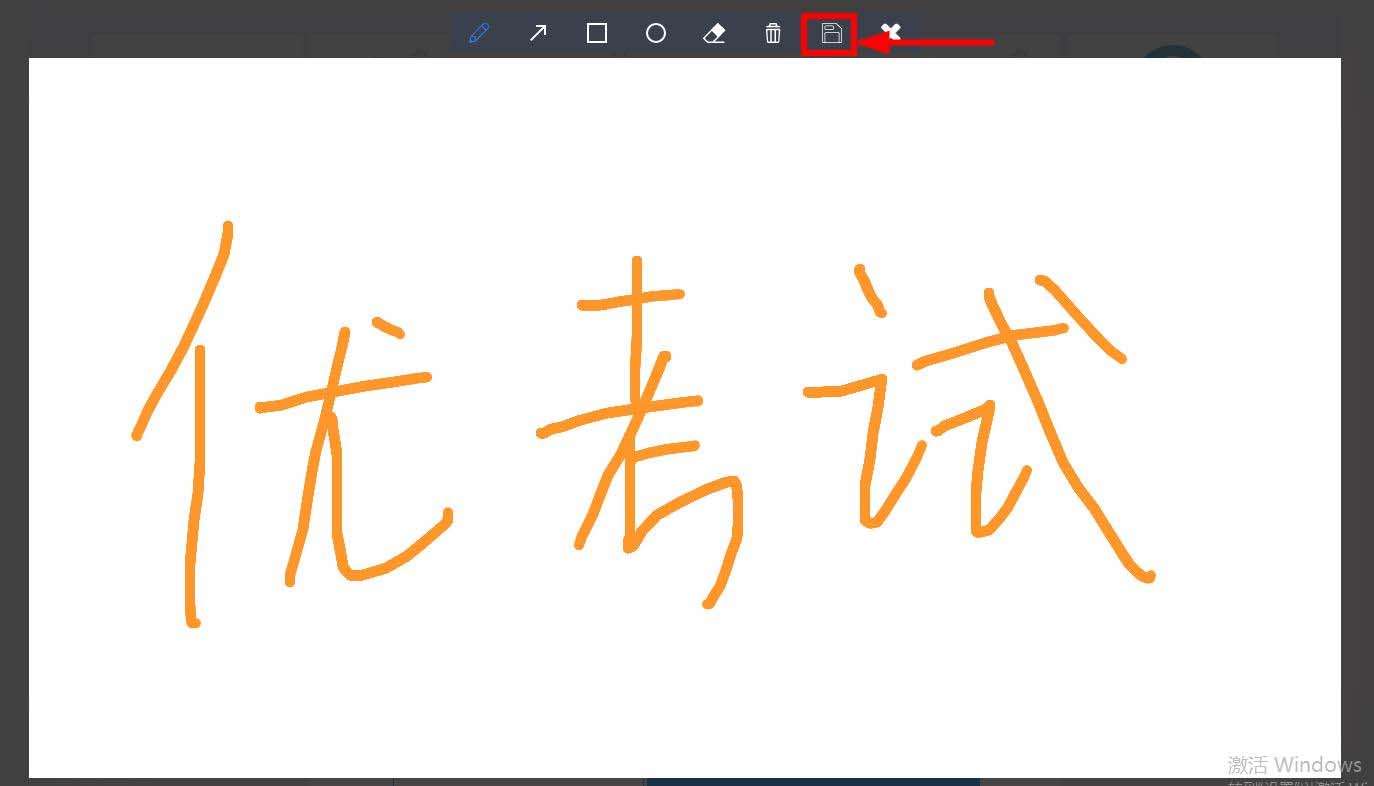This screenshot has width=1374, height=786.
Task: Select the Arrow annotation tool
Action: point(537,32)
